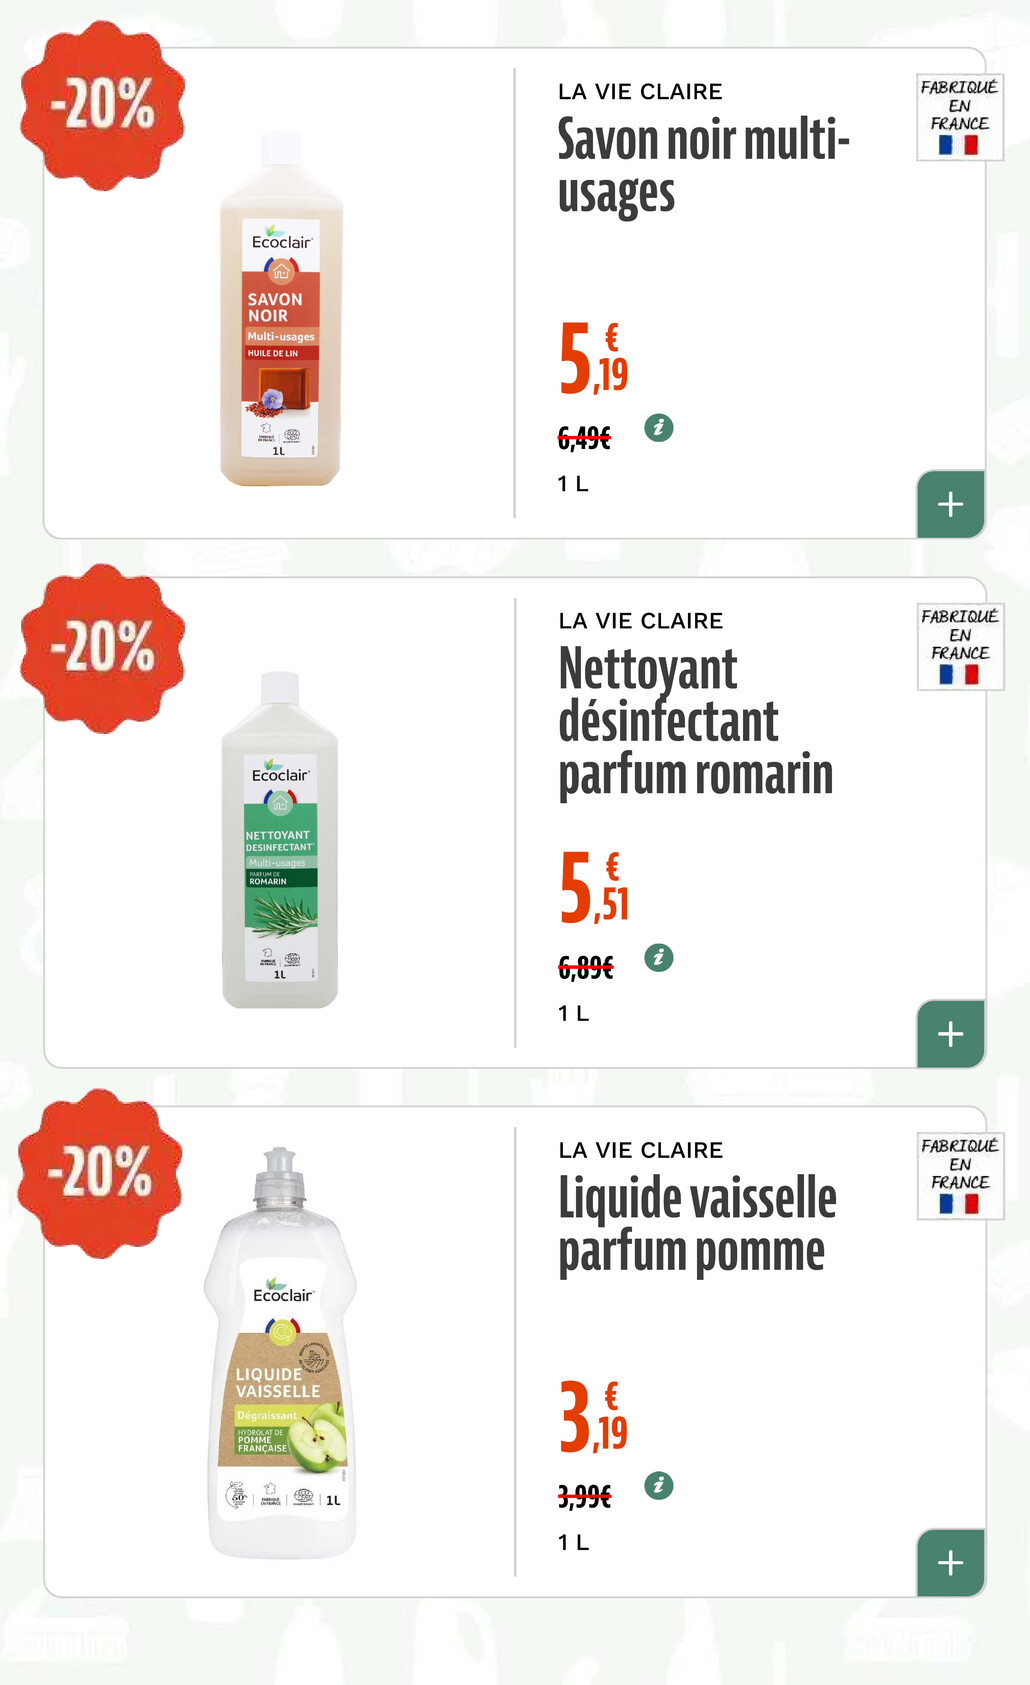This screenshot has width=1030, height=1685.
Task: Click La Vie Claire brand above Savon noir
Action: [x=640, y=92]
